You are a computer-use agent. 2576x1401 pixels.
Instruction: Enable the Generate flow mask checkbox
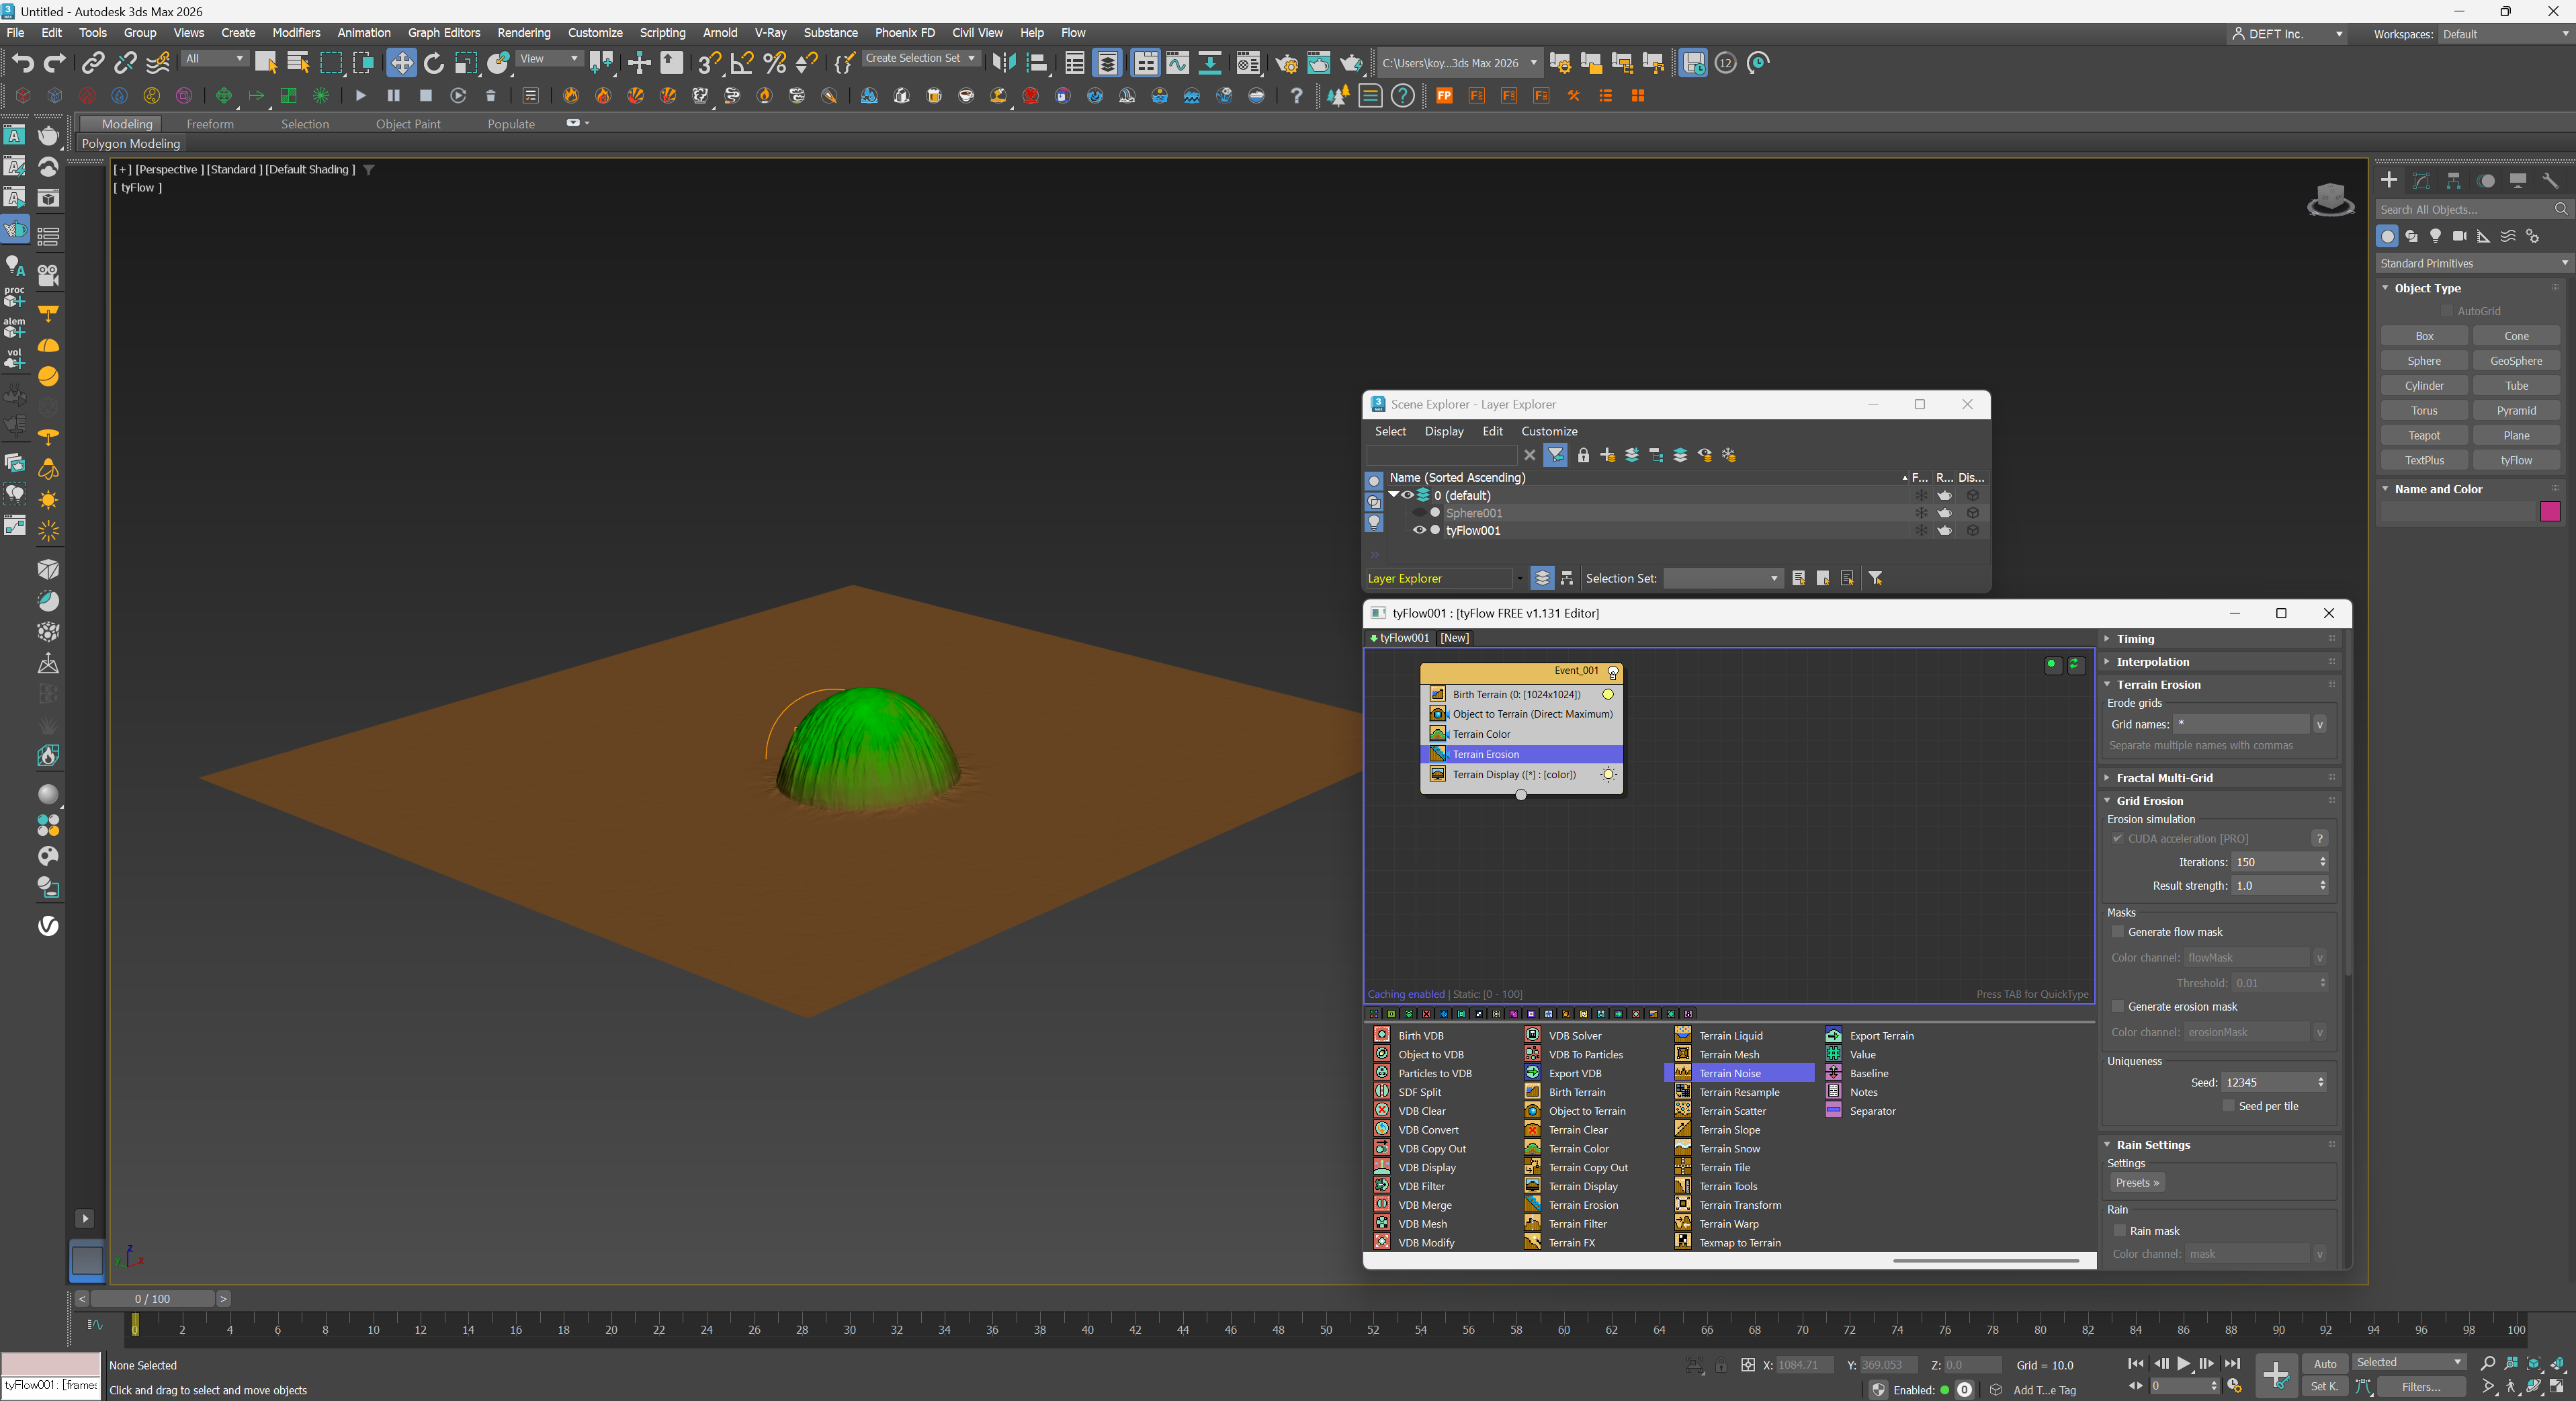[x=2117, y=932]
